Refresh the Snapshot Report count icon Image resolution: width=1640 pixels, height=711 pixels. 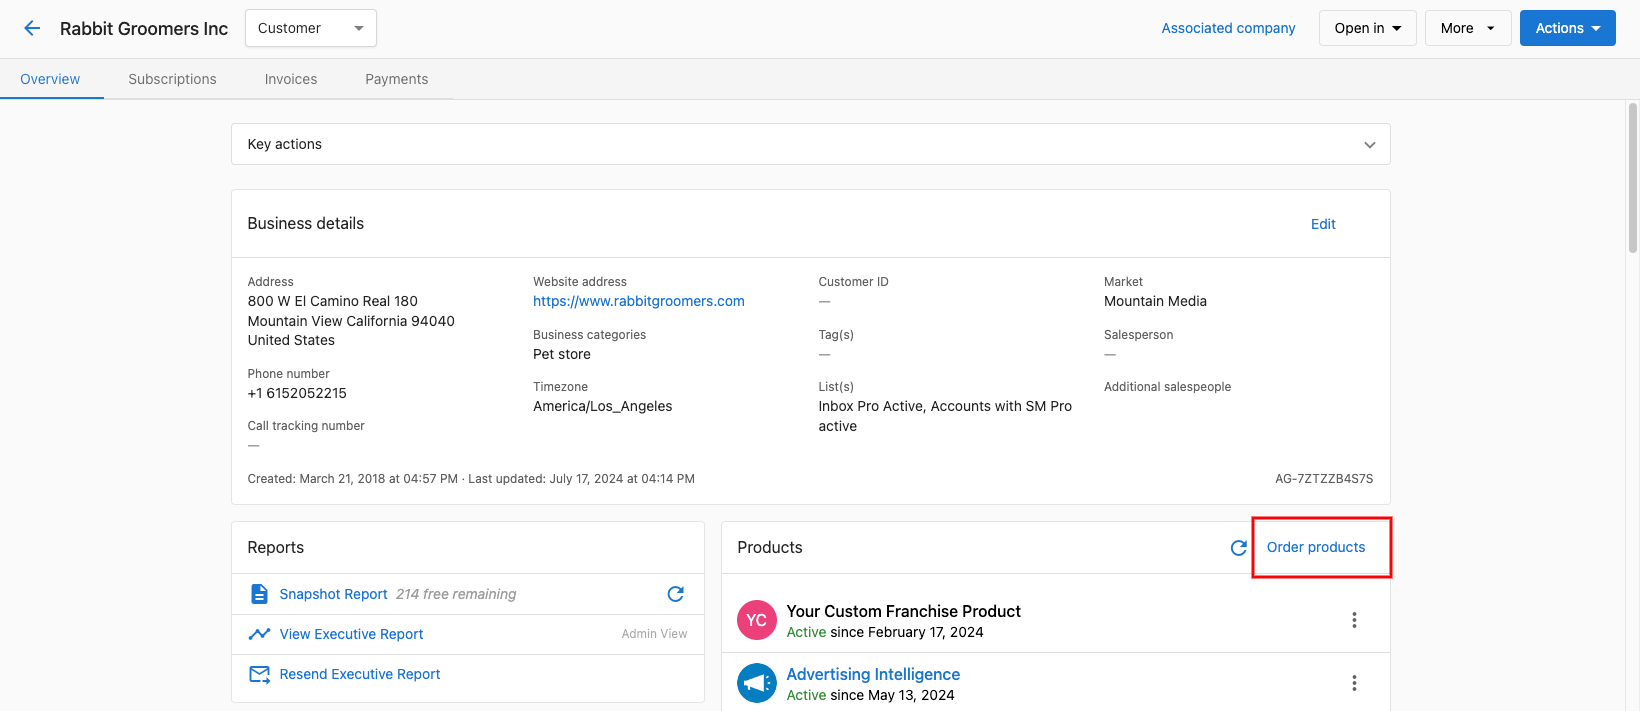pos(676,594)
